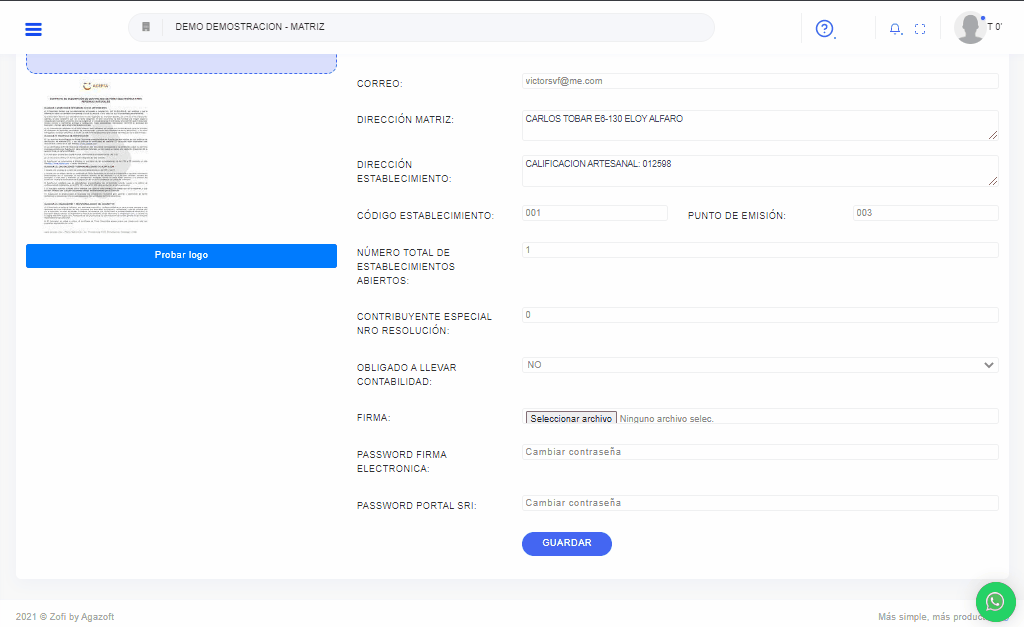The width and height of the screenshot is (1024, 627).
Task: Open the user profile avatar
Action: pos(970,28)
